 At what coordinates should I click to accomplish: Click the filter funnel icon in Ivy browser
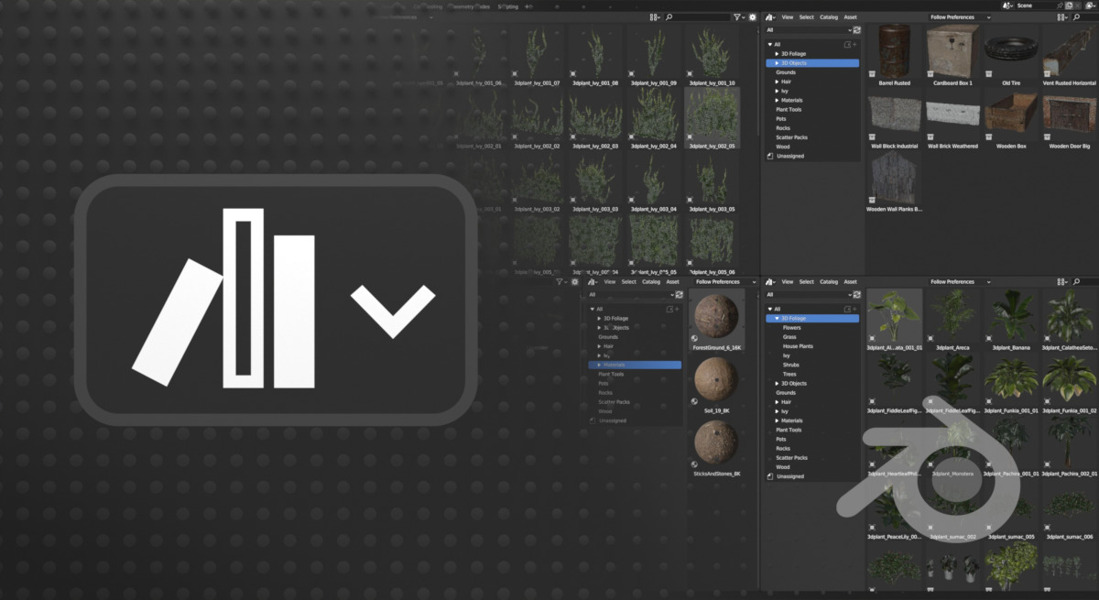737,17
